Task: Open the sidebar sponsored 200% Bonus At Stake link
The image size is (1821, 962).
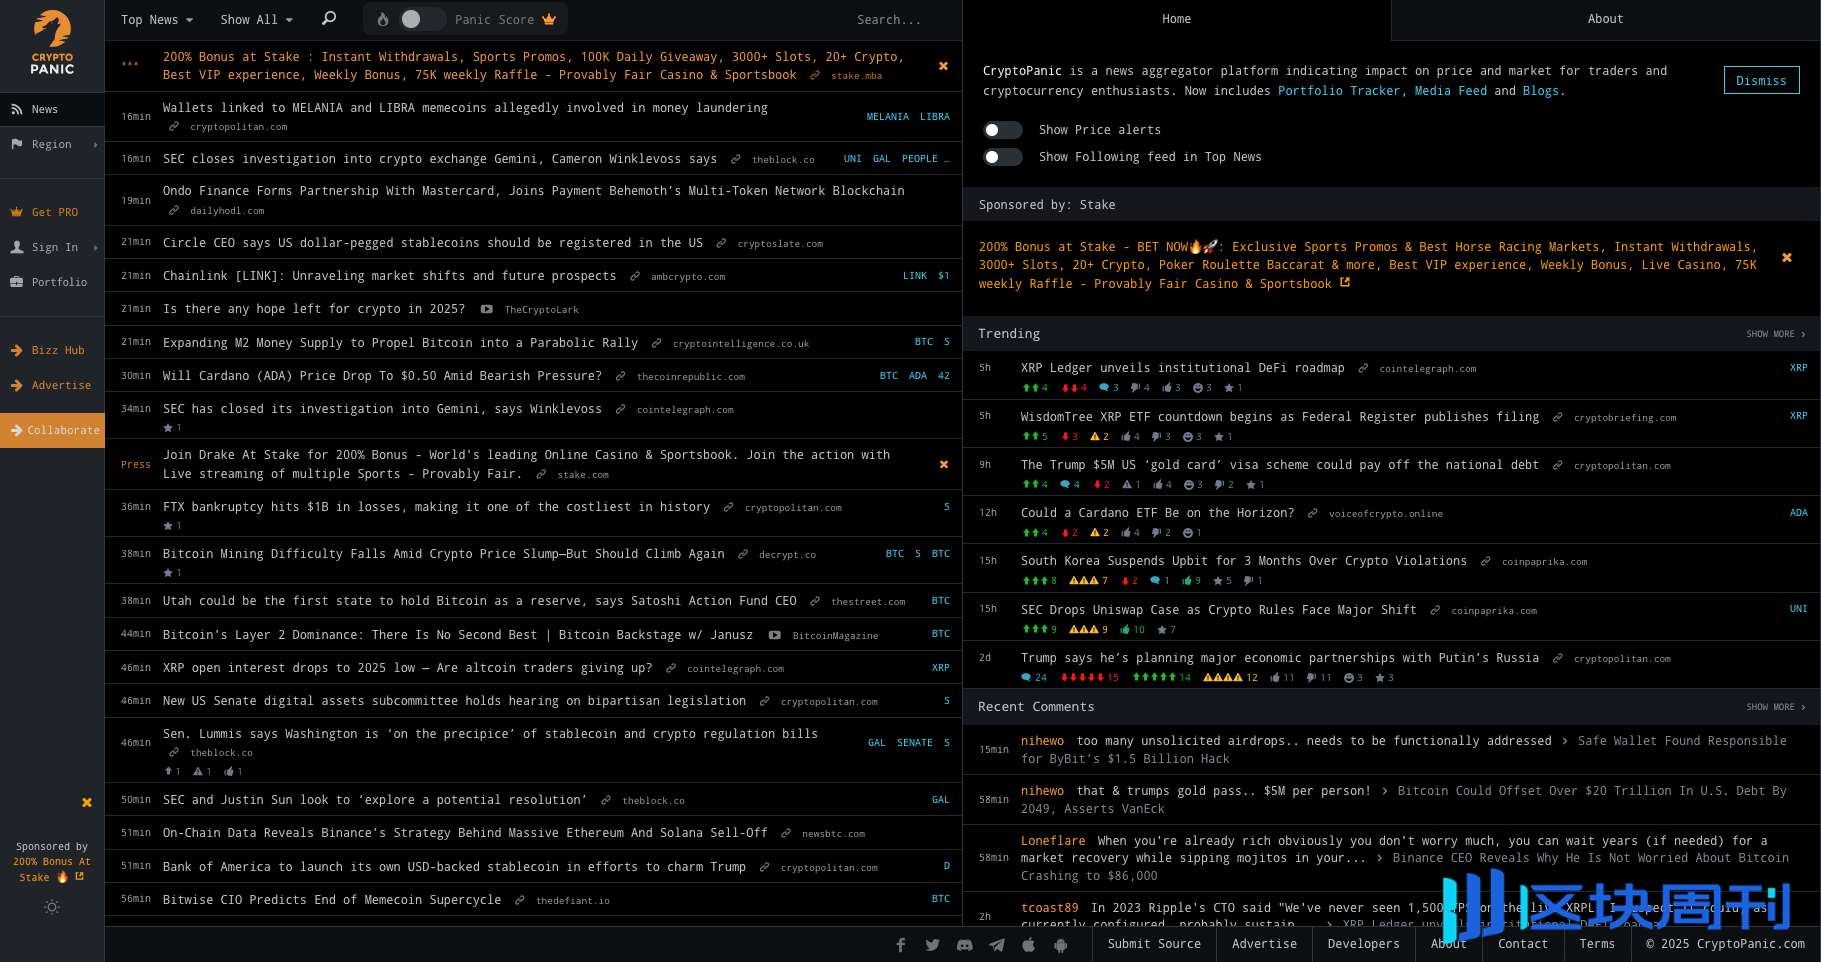Action: click(52, 869)
